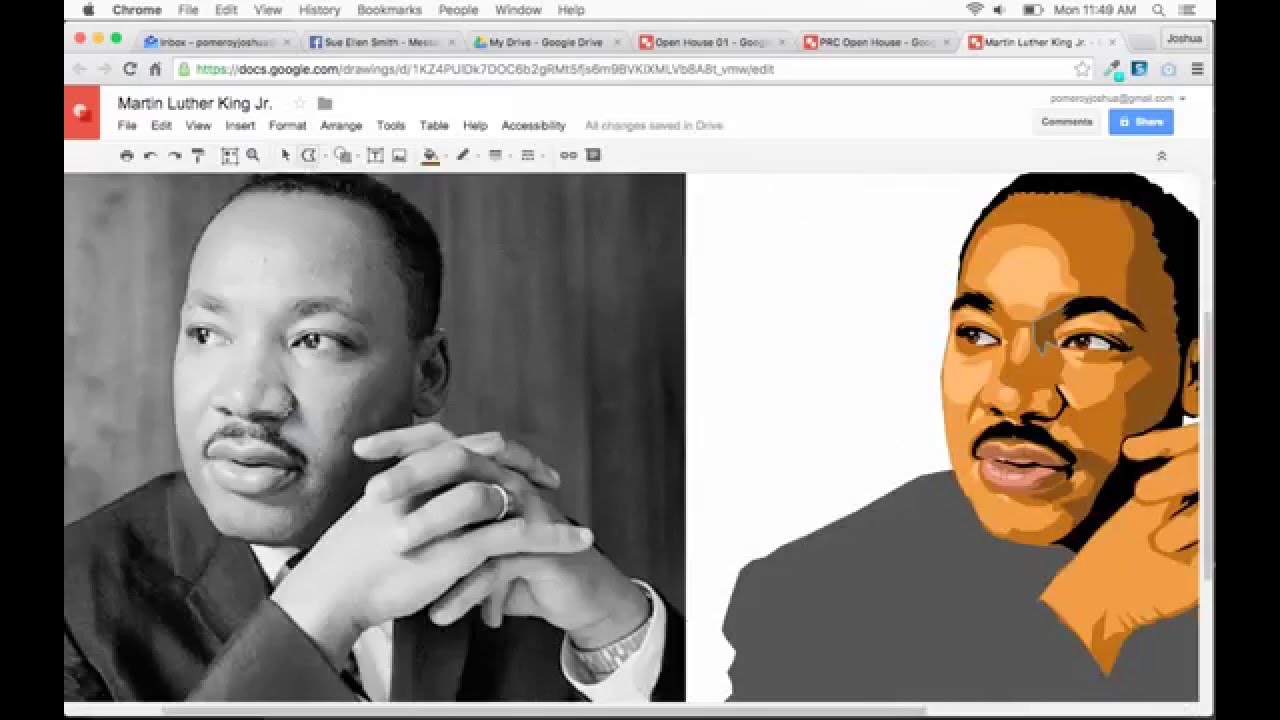Select the line tool in the toolbar
Image resolution: width=1280 pixels, height=720 pixels.
[x=311, y=155]
